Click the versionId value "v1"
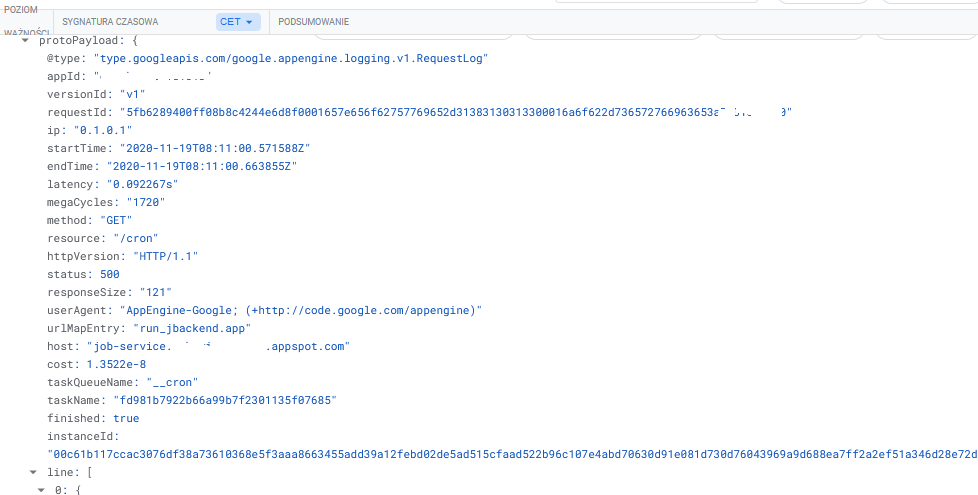978x495 pixels. tap(132, 95)
